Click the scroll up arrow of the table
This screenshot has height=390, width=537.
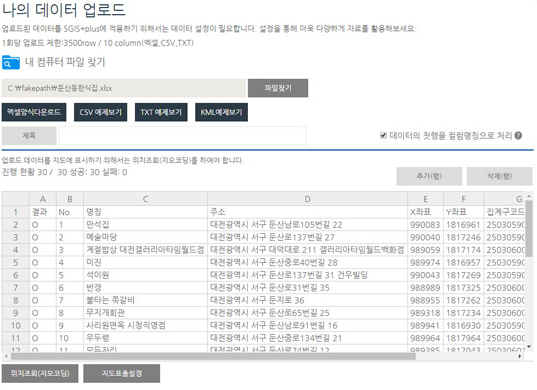click(529, 196)
